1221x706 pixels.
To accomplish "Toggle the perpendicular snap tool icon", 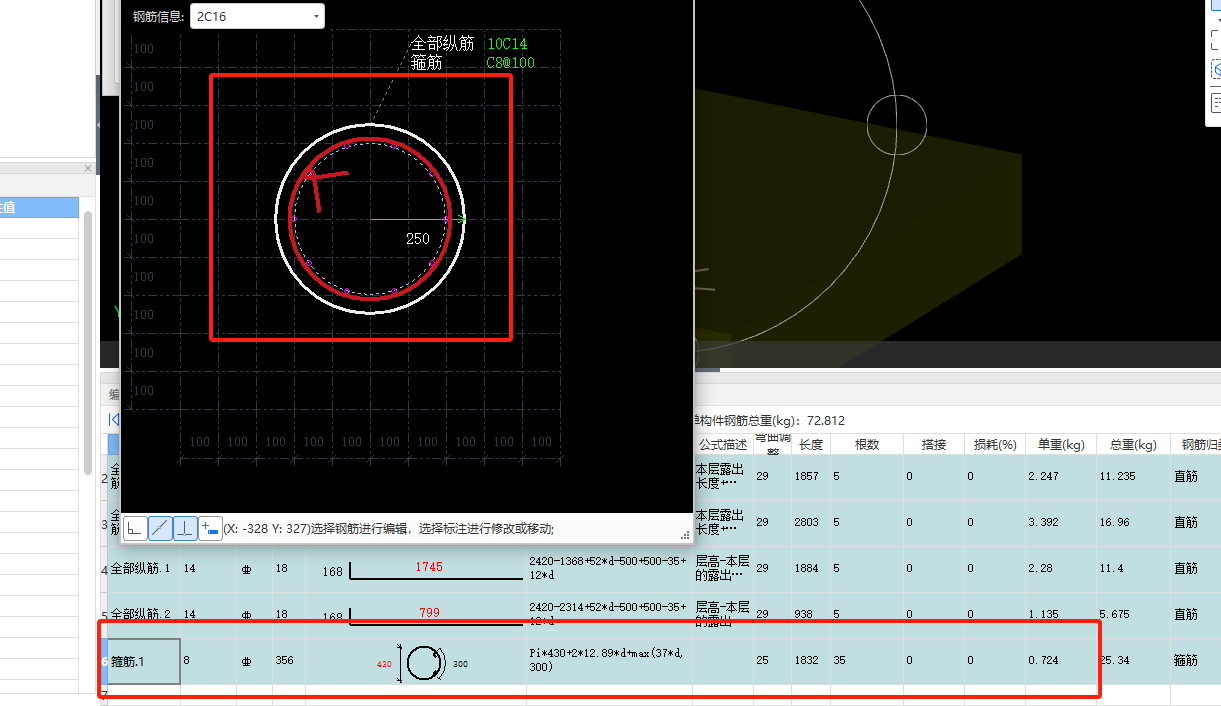I will point(185,528).
